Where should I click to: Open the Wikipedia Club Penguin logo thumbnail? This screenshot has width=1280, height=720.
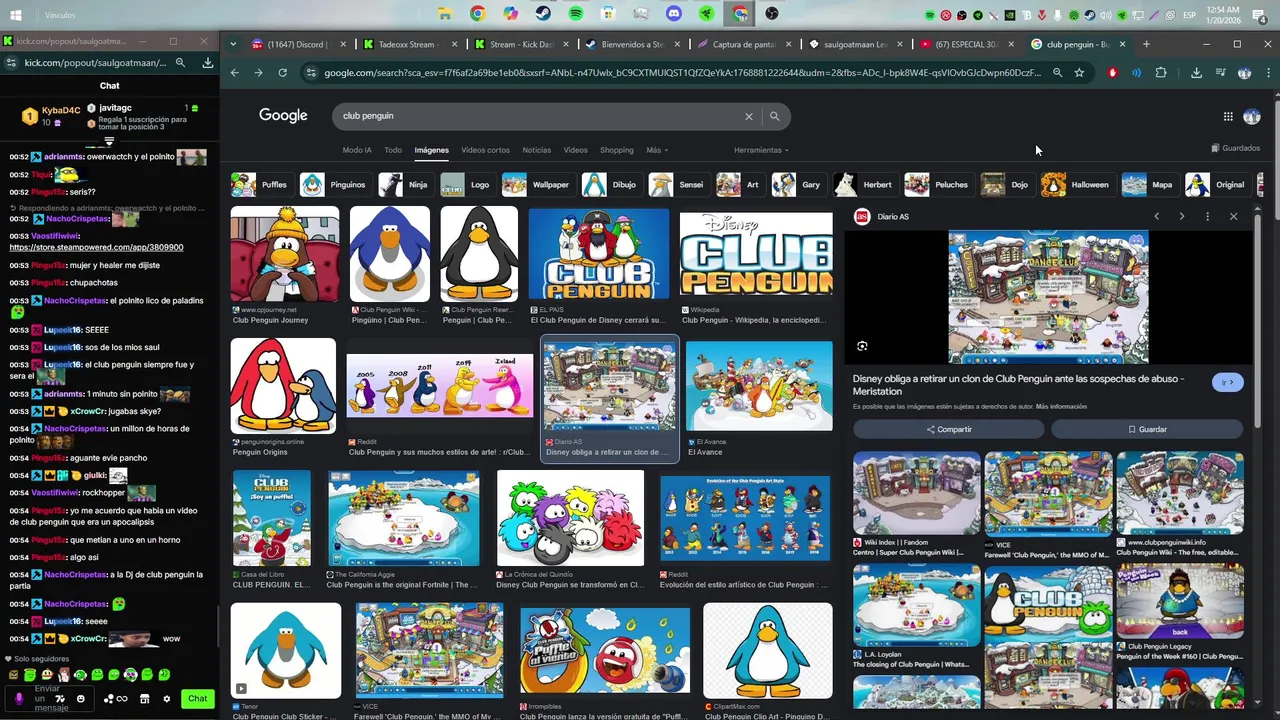point(756,254)
